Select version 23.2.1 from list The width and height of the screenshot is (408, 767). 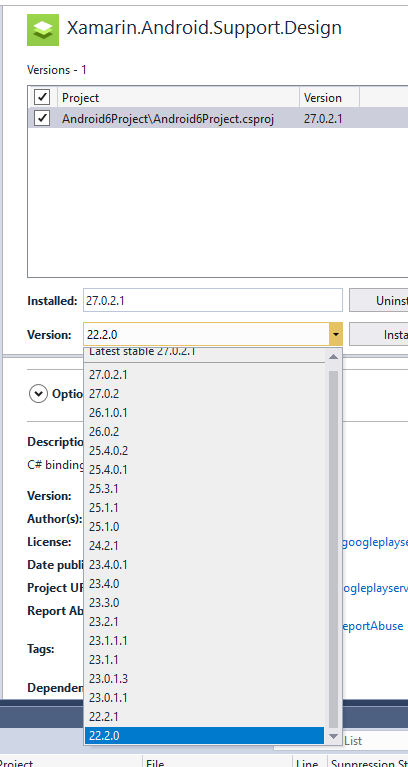(204, 622)
